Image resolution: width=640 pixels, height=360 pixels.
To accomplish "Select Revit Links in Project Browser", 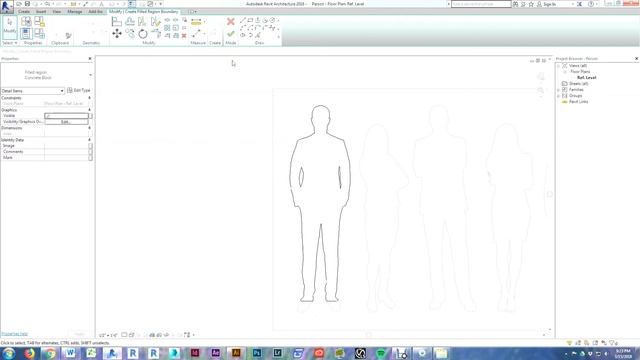I will tap(578, 101).
